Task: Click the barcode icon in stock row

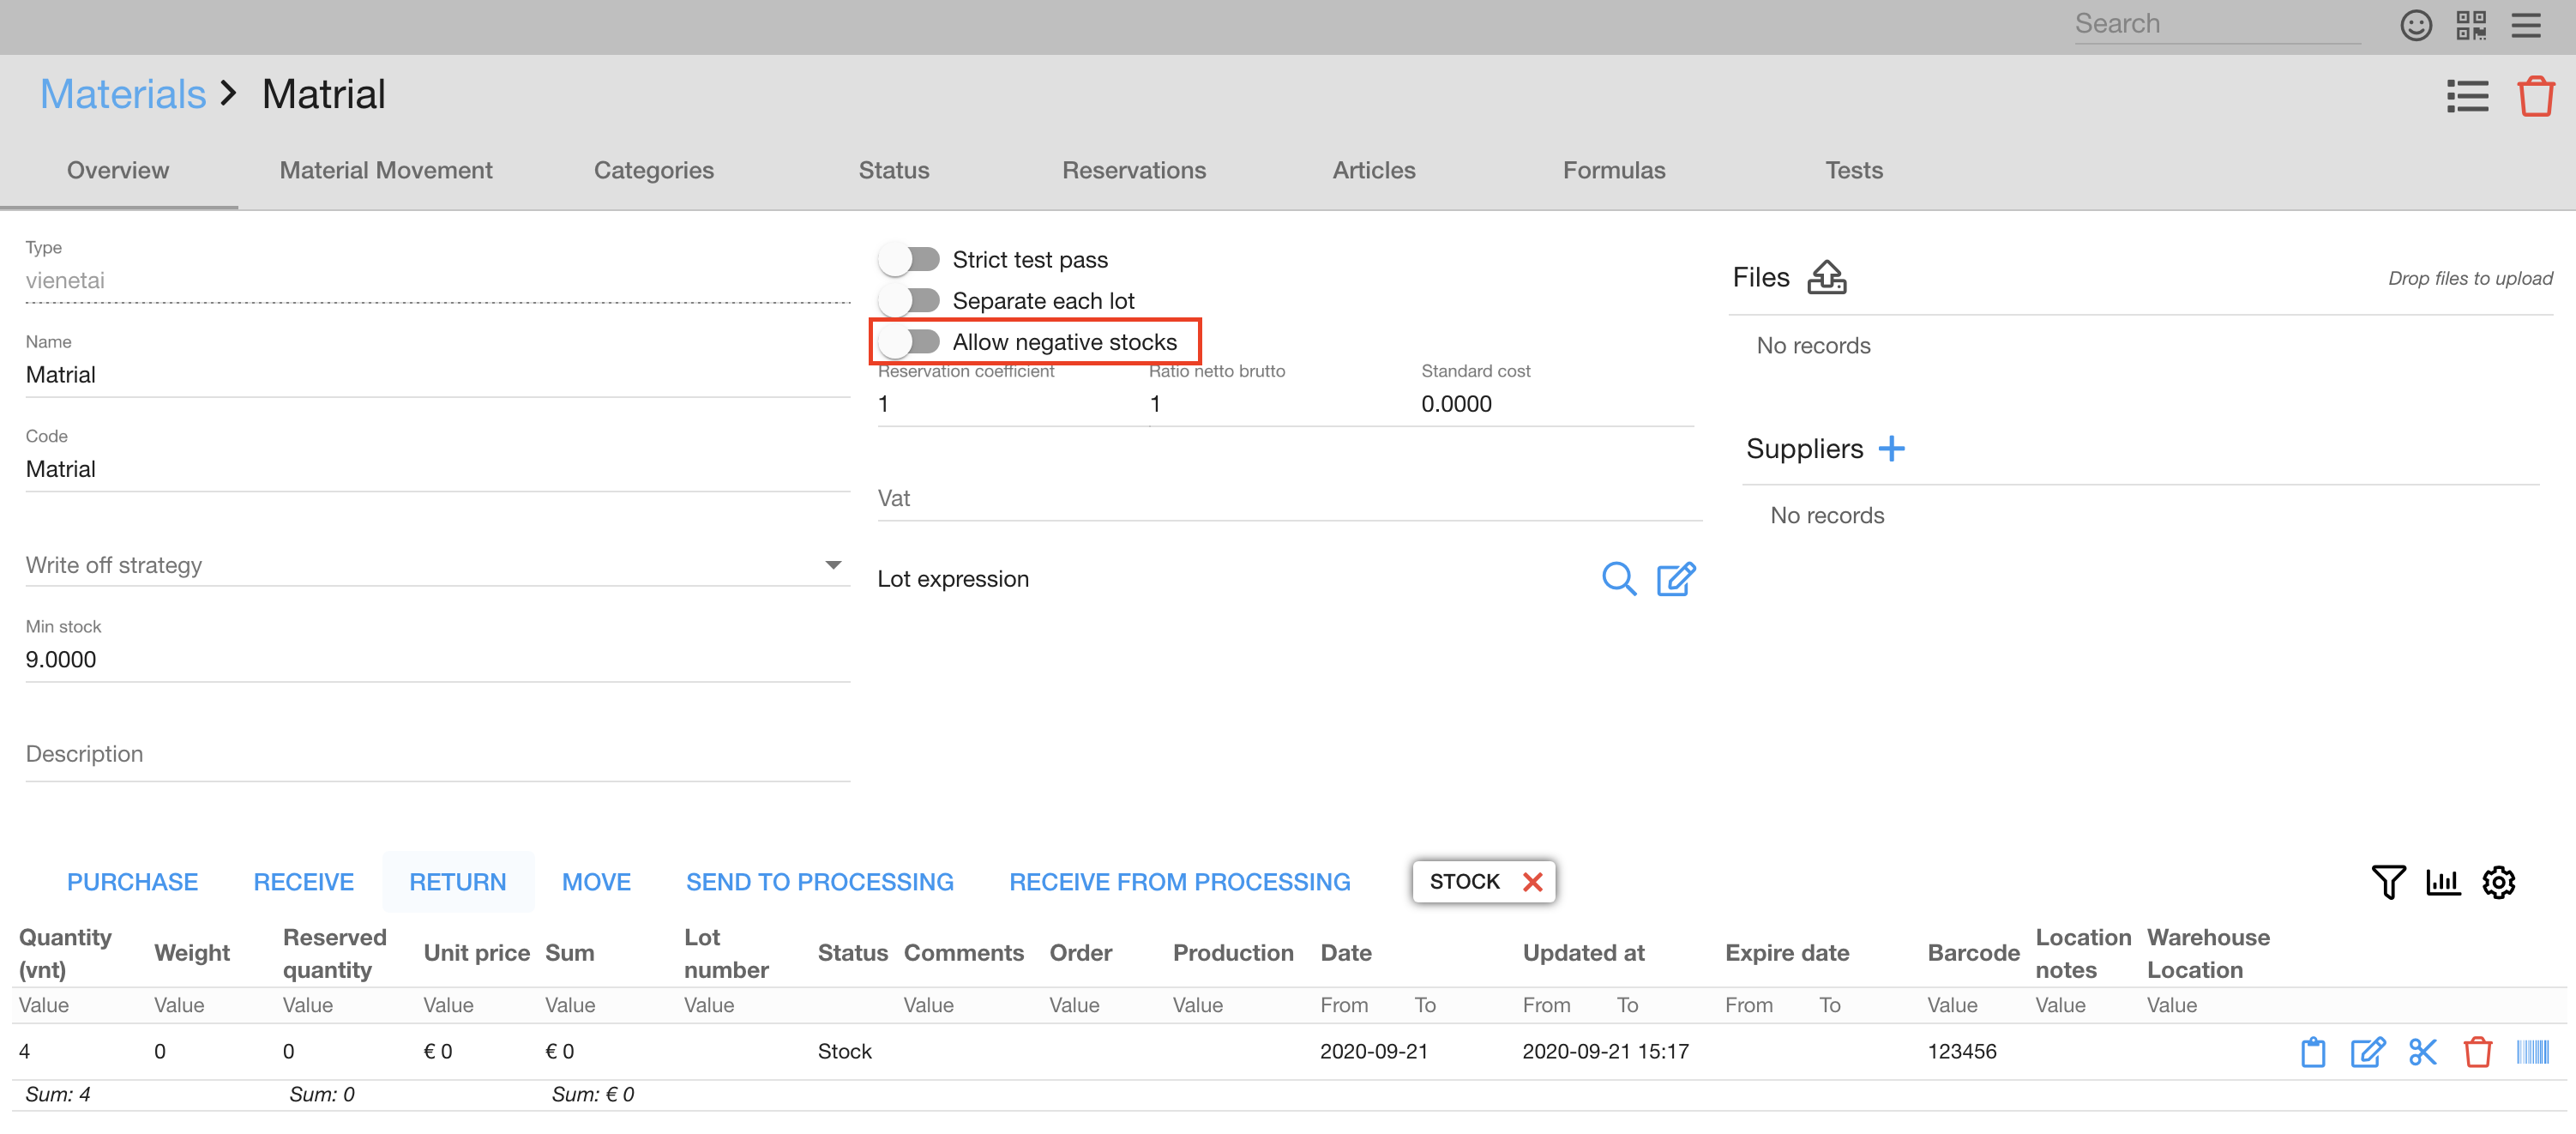Action: [2532, 1051]
